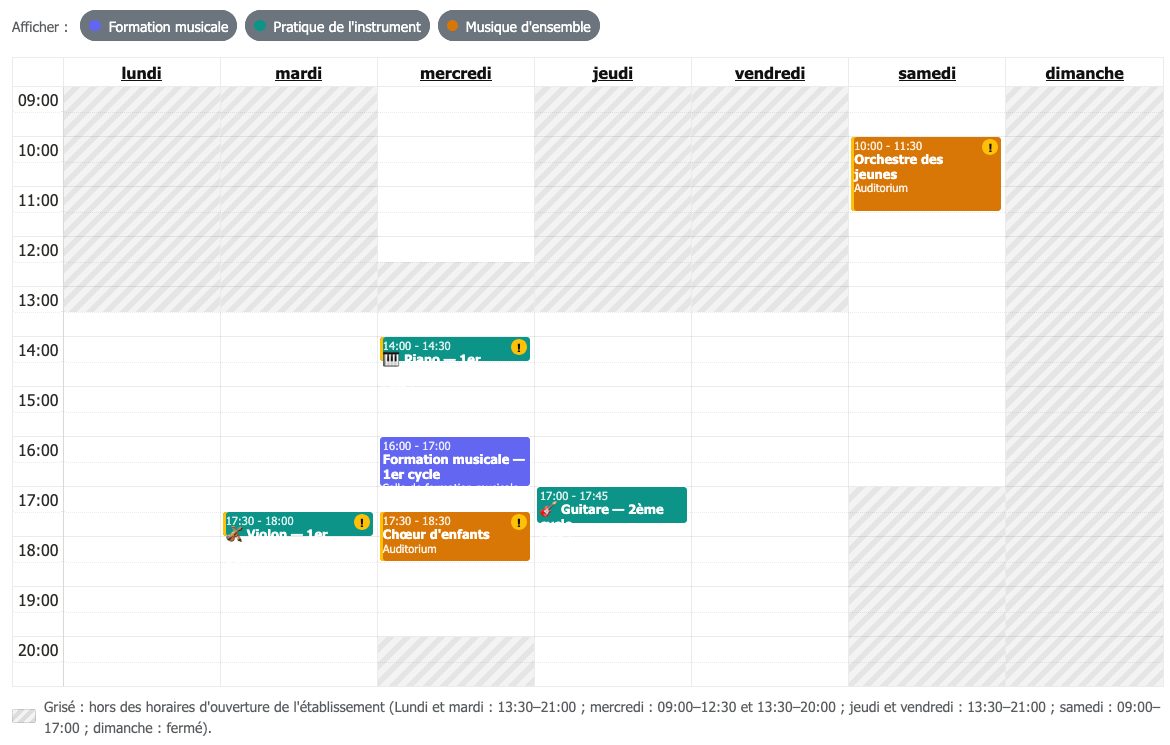
Task: Toggle the Formation musicale filter
Action: (158, 26)
